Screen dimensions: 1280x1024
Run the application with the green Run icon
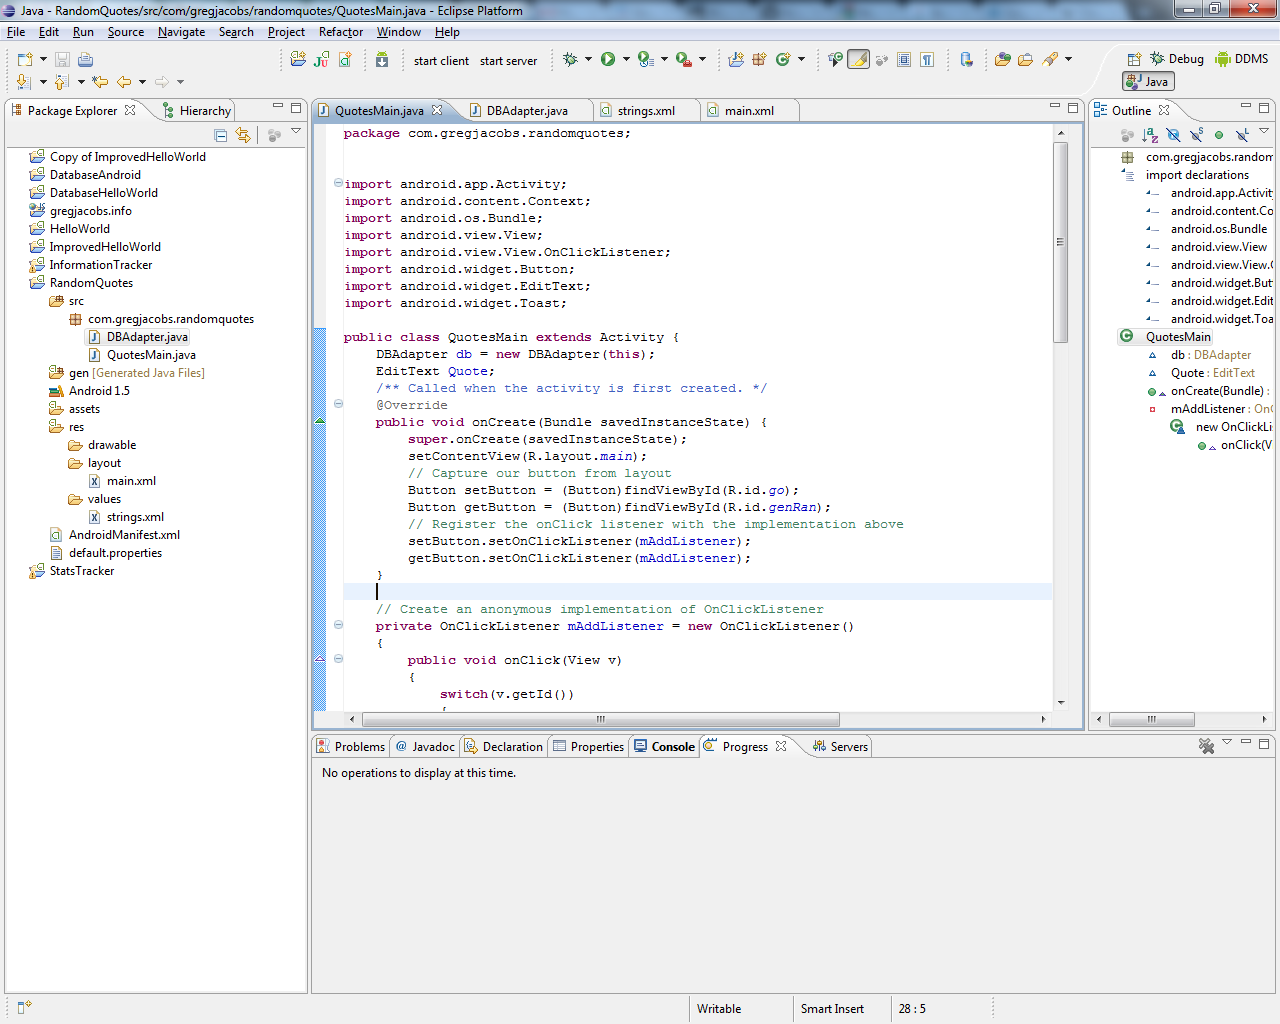point(608,60)
